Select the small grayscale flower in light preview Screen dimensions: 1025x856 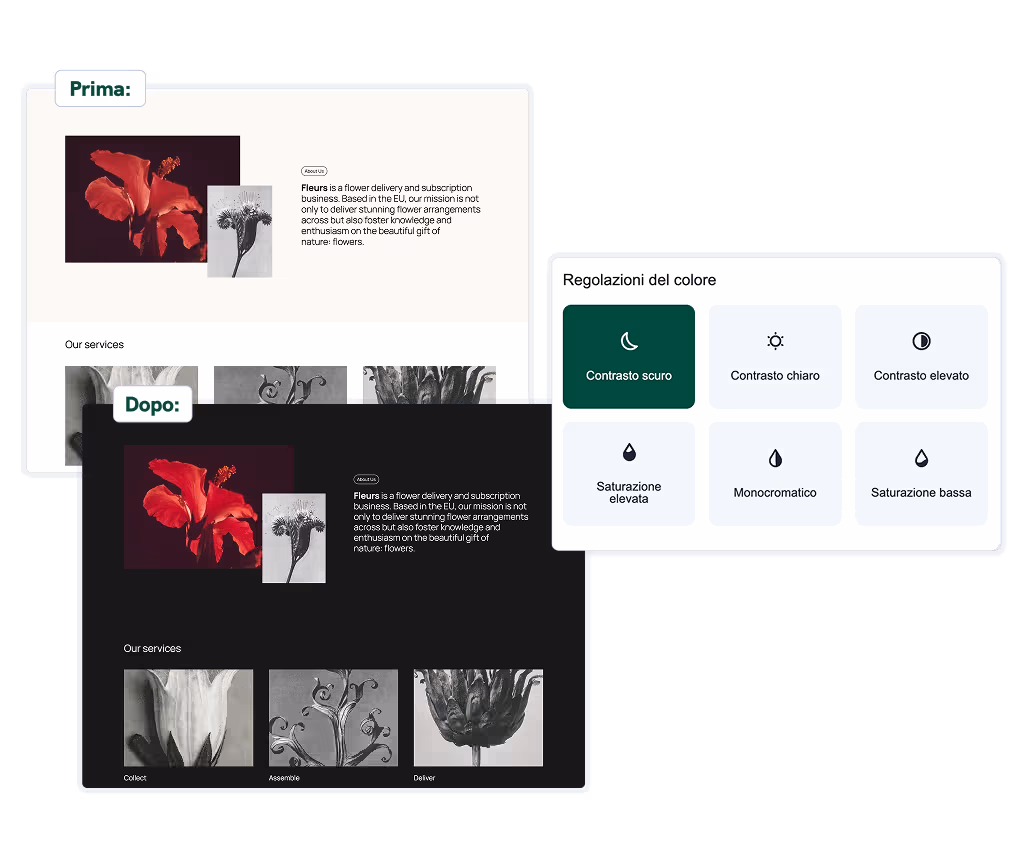click(x=240, y=231)
